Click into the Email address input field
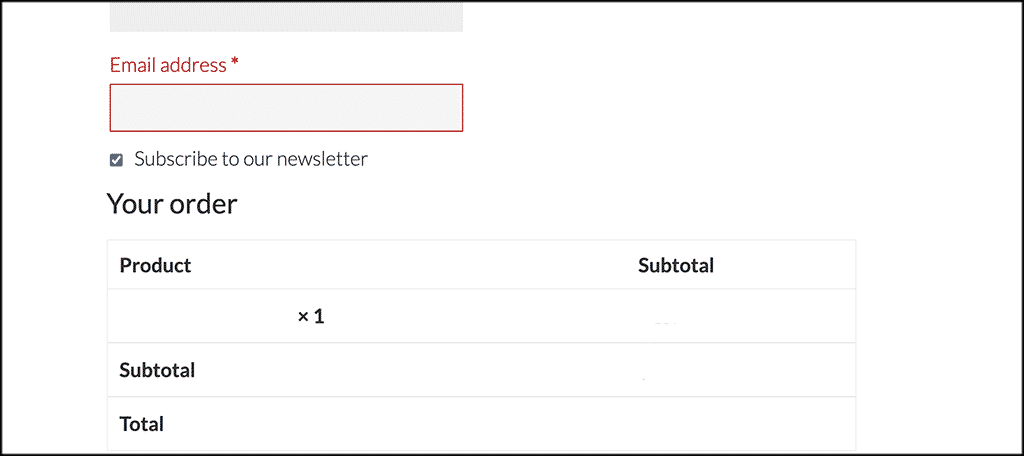The image size is (1024, 456). click(x=286, y=108)
